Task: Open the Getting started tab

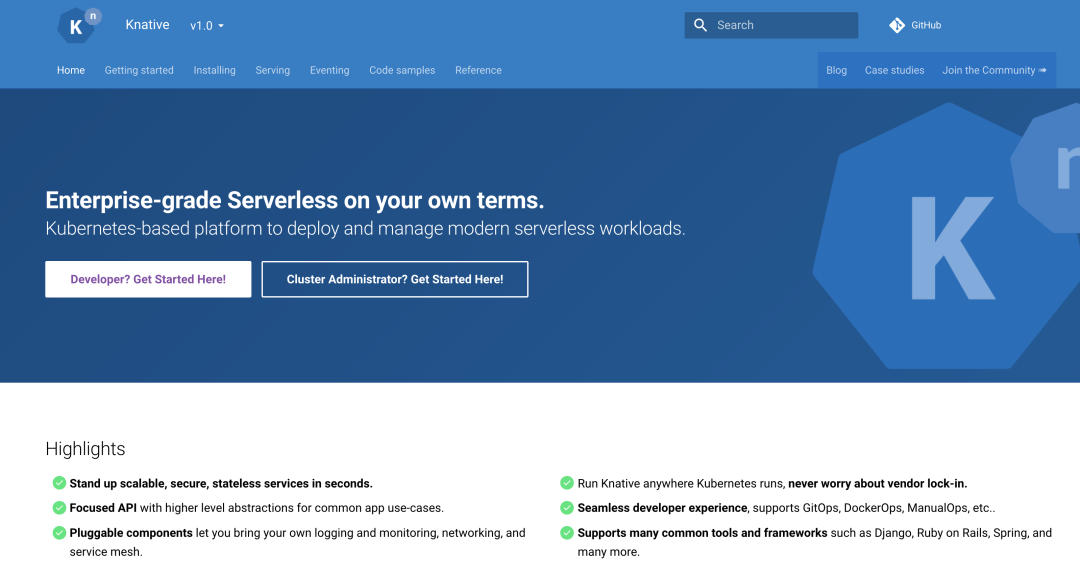Action: pyautogui.click(x=139, y=70)
